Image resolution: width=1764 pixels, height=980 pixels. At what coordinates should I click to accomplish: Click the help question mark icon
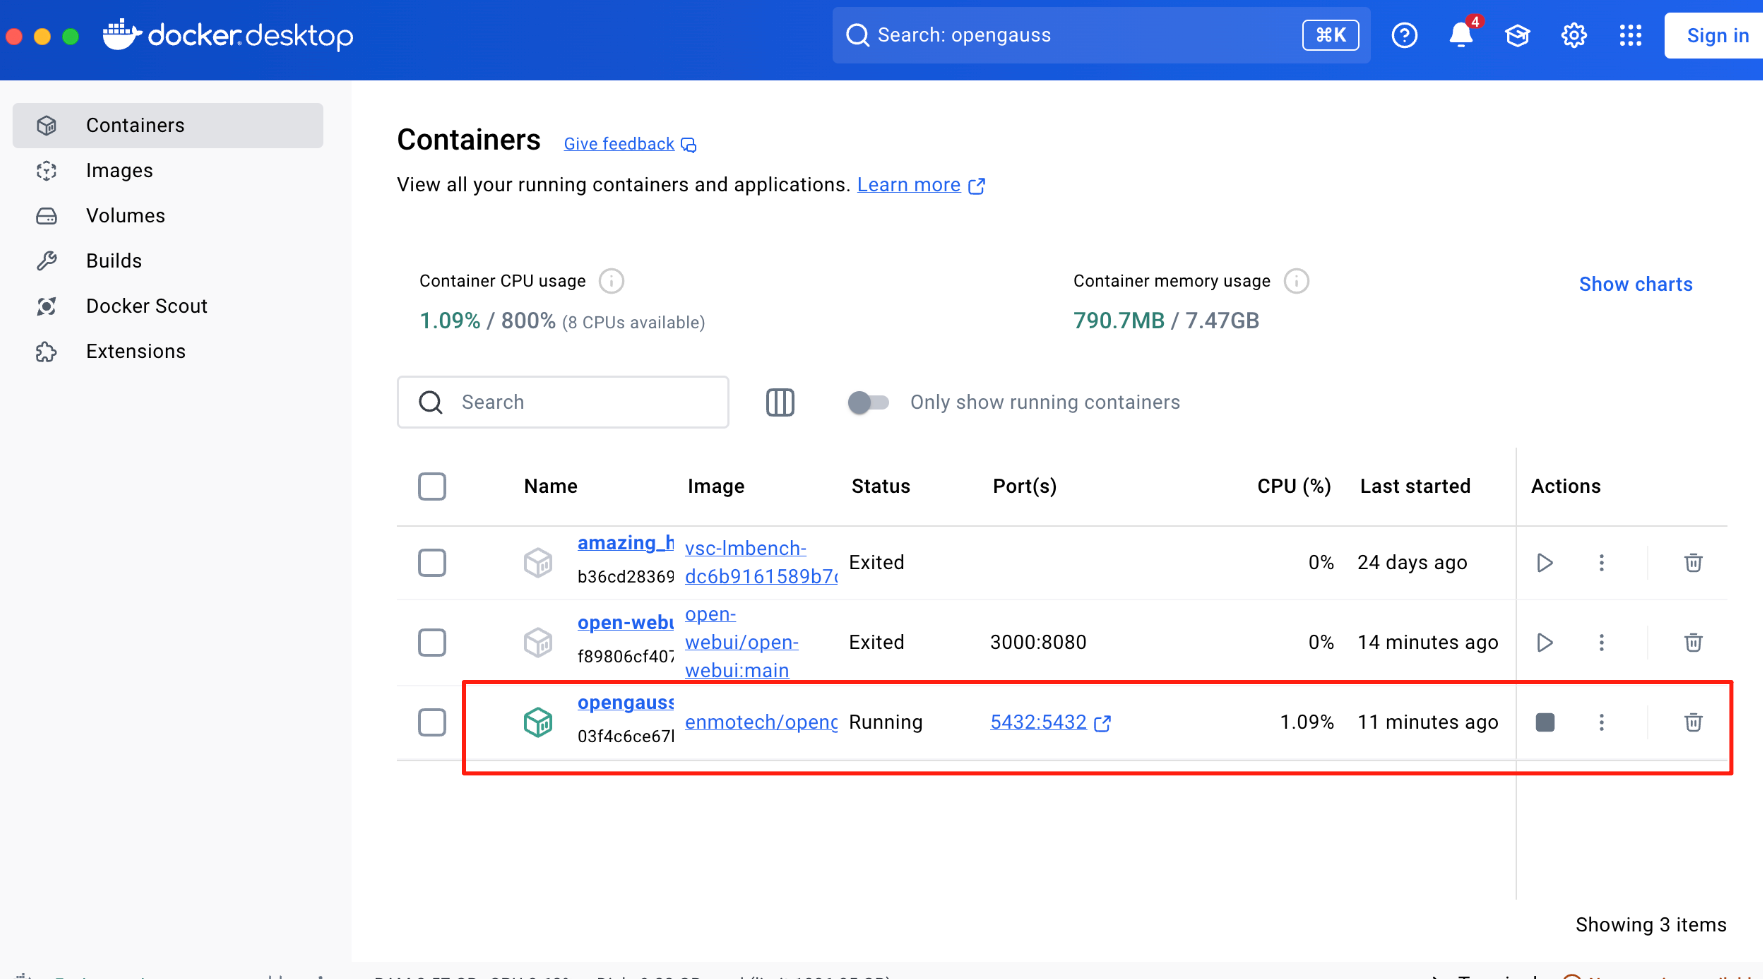(1404, 36)
